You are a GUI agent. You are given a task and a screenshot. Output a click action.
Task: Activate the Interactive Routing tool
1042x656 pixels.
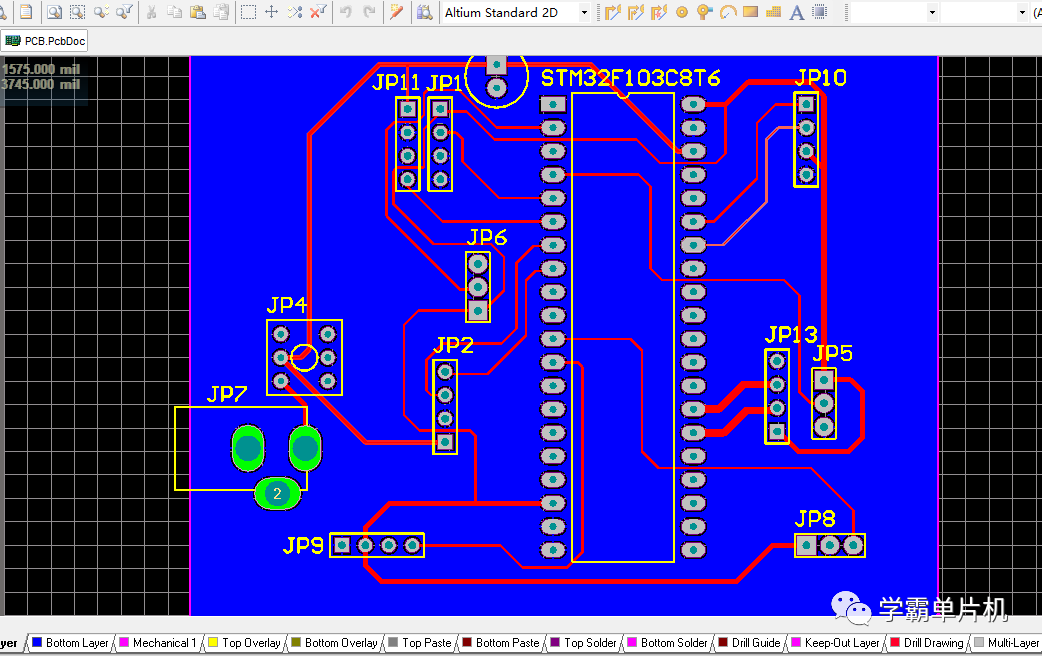click(613, 12)
